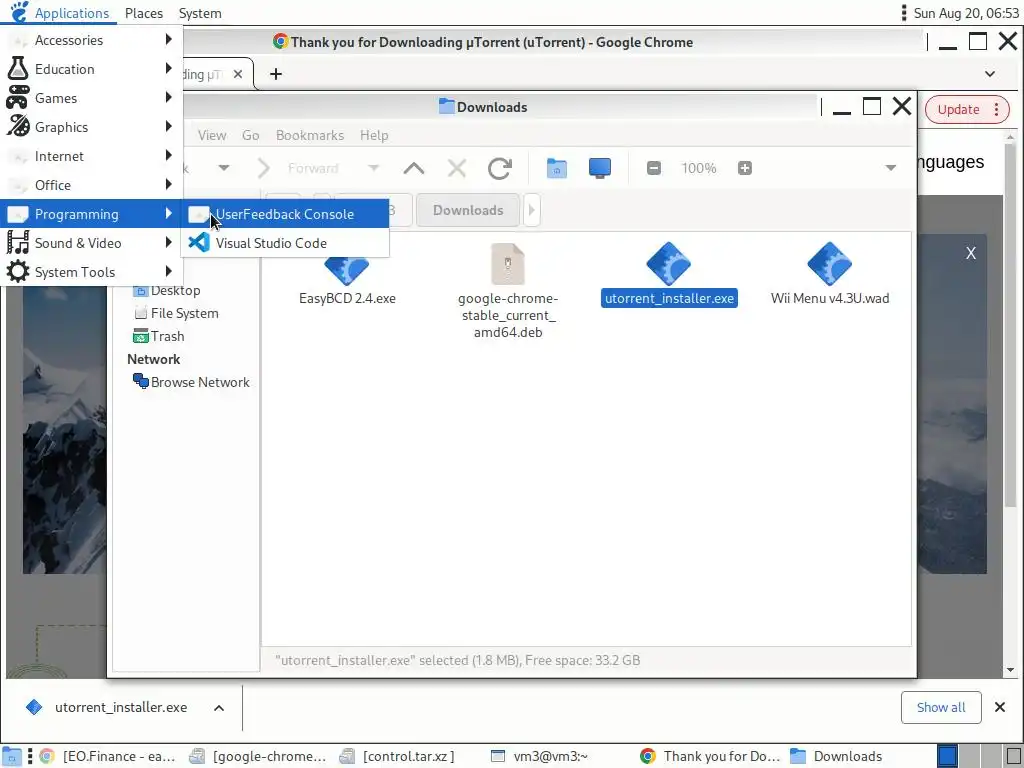This screenshot has height=768, width=1024.
Task: Switch to google-chrome archive window in taskbar
Action: pyautogui.click(x=258, y=756)
